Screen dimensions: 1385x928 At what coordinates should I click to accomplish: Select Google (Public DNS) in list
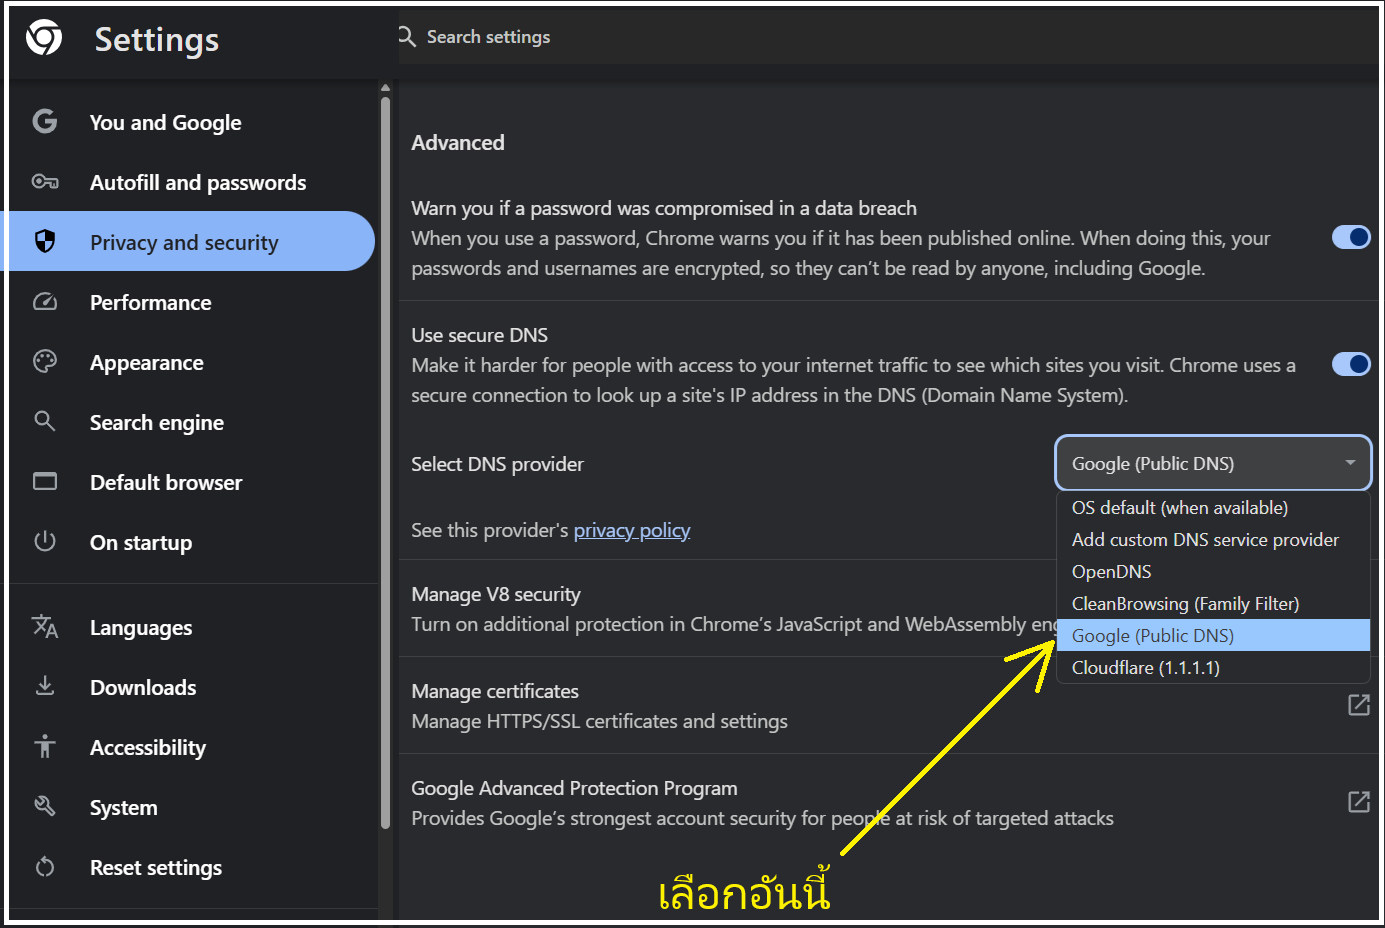1213,636
